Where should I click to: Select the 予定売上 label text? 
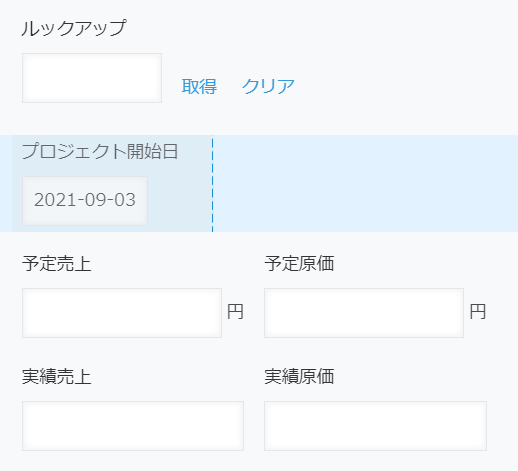coord(57,264)
